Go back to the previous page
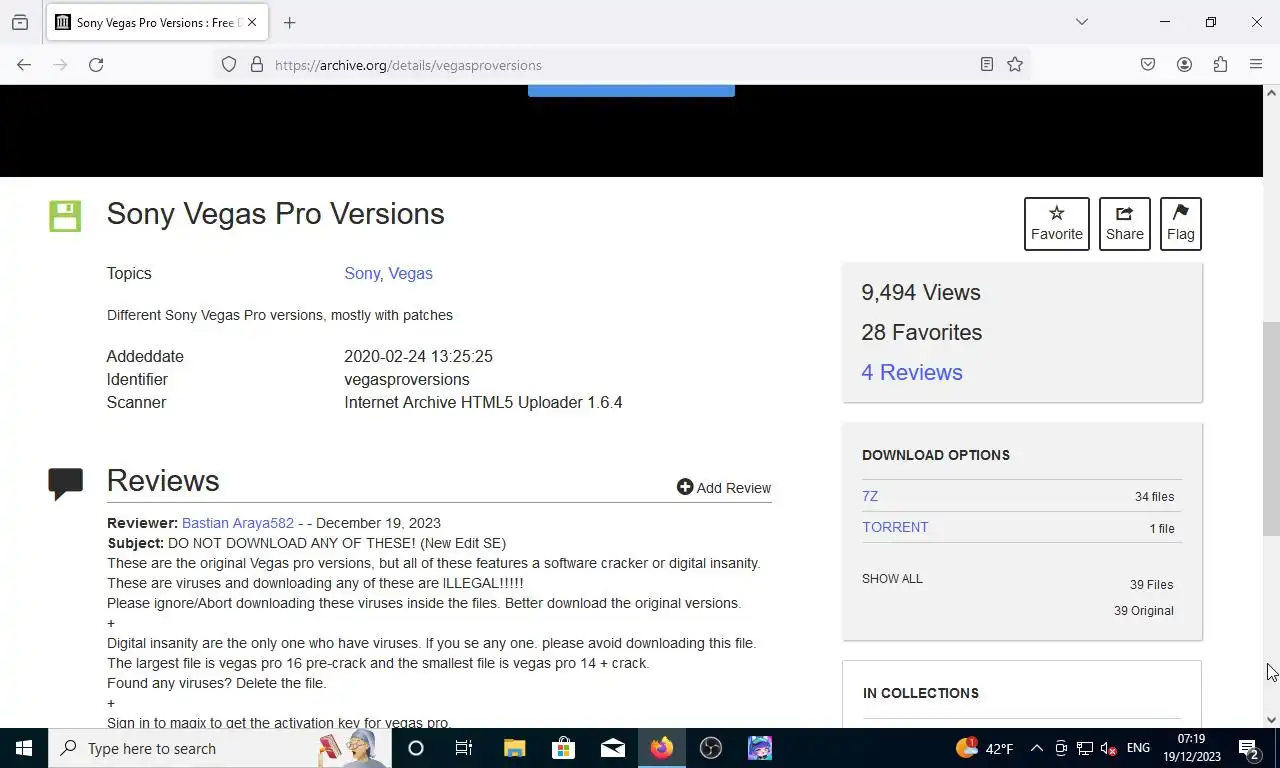Viewport: 1280px width, 768px height. [x=24, y=65]
